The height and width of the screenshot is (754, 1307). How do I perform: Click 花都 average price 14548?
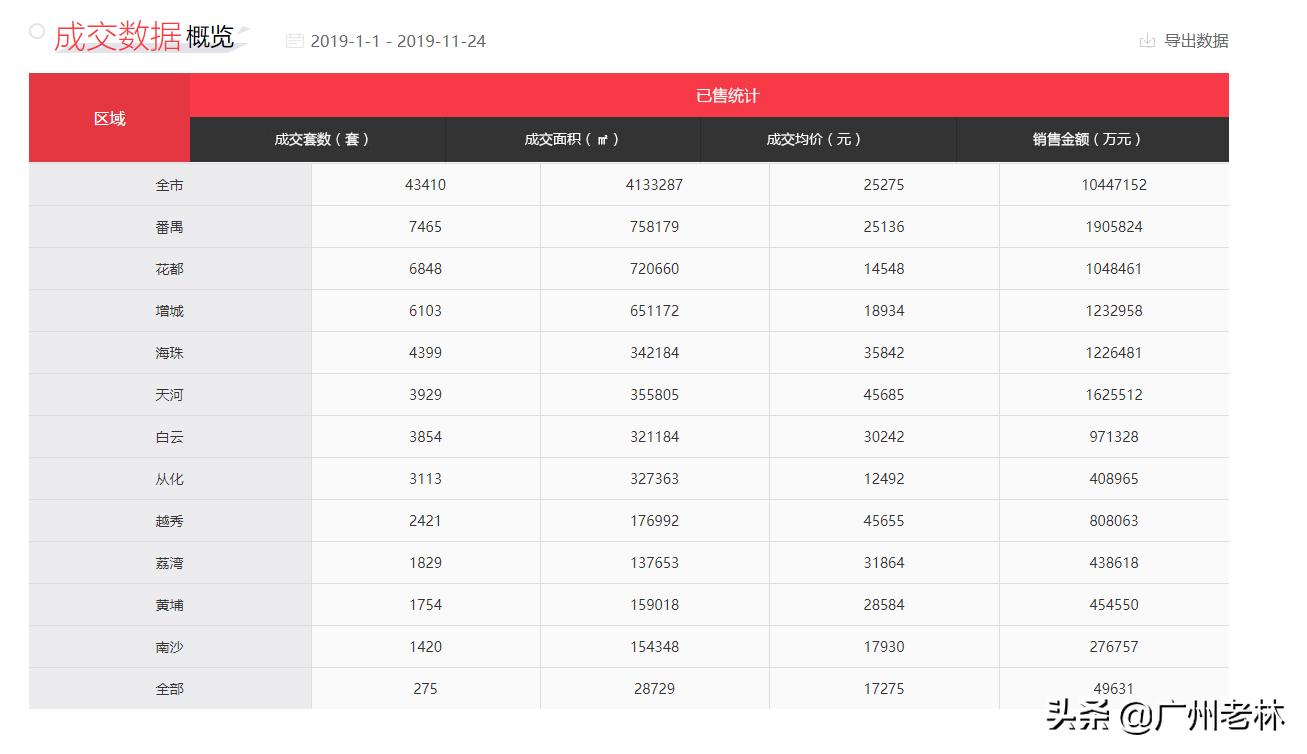click(x=884, y=269)
